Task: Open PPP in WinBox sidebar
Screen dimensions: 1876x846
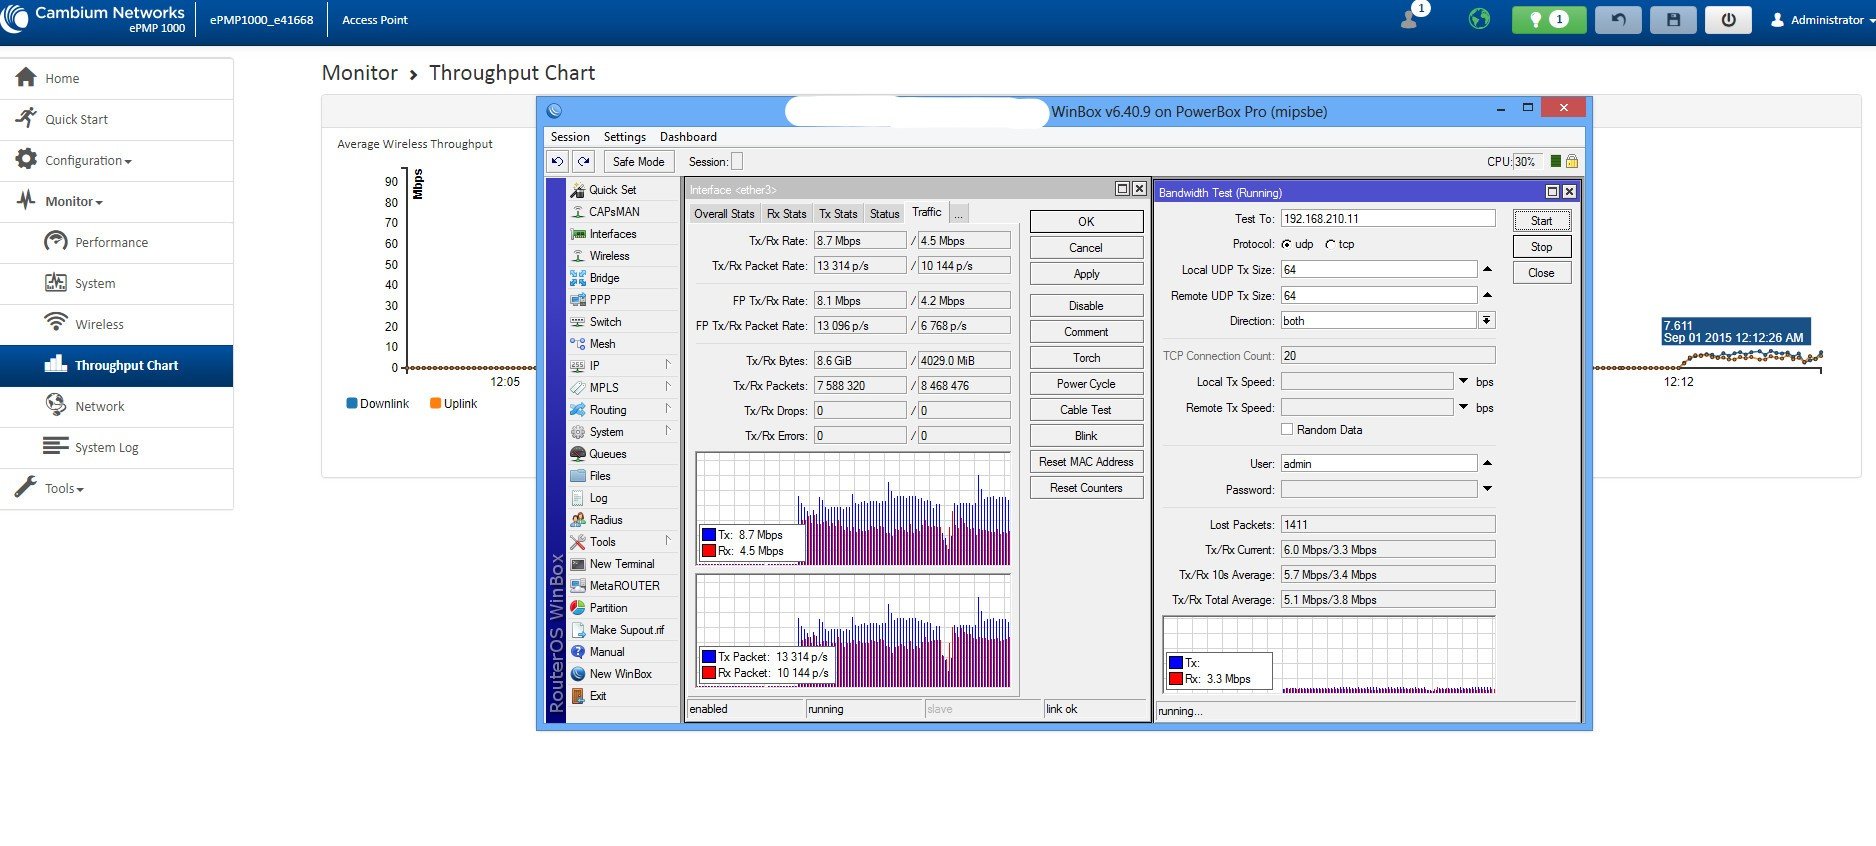Action: click(x=600, y=300)
